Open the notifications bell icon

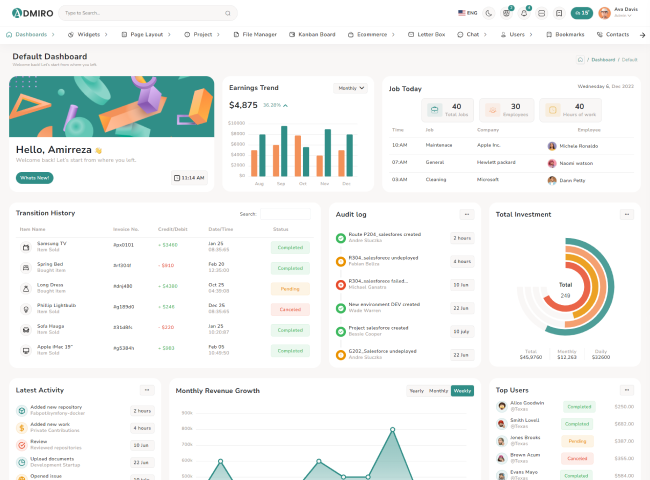(525, 13)
